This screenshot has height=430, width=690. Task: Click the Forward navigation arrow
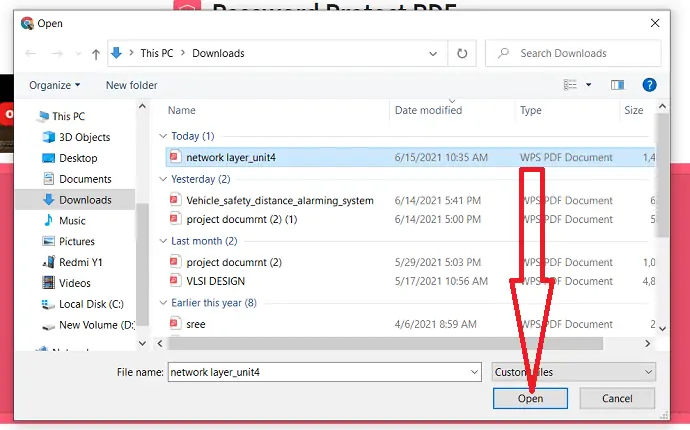[x=57, y=54]
